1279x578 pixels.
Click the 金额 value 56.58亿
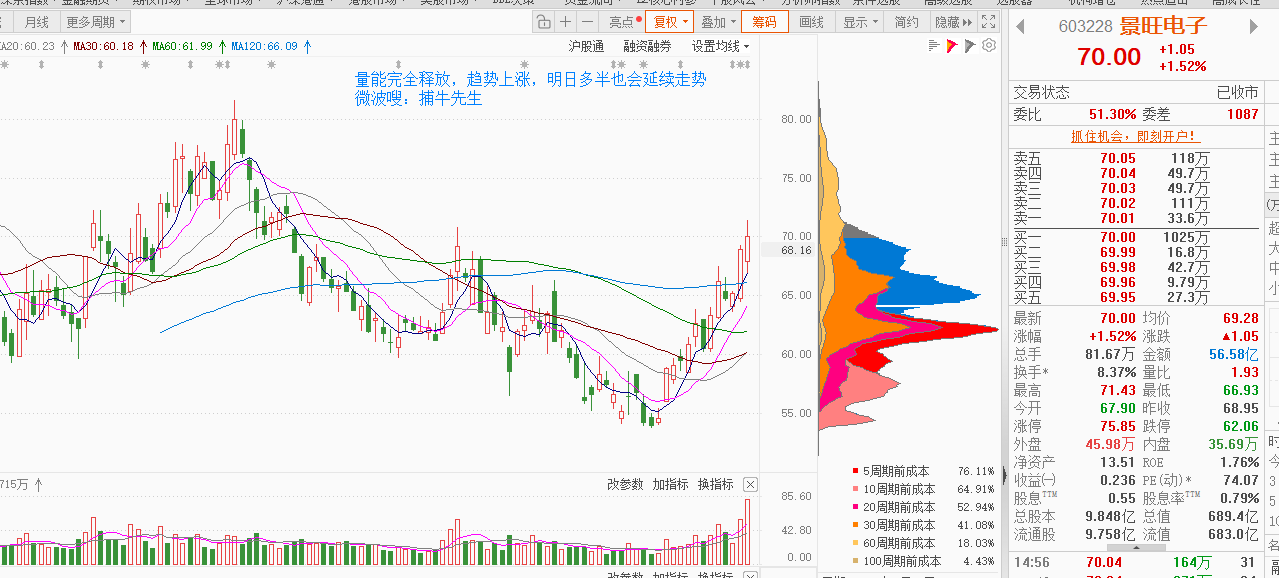point(1234,354)
